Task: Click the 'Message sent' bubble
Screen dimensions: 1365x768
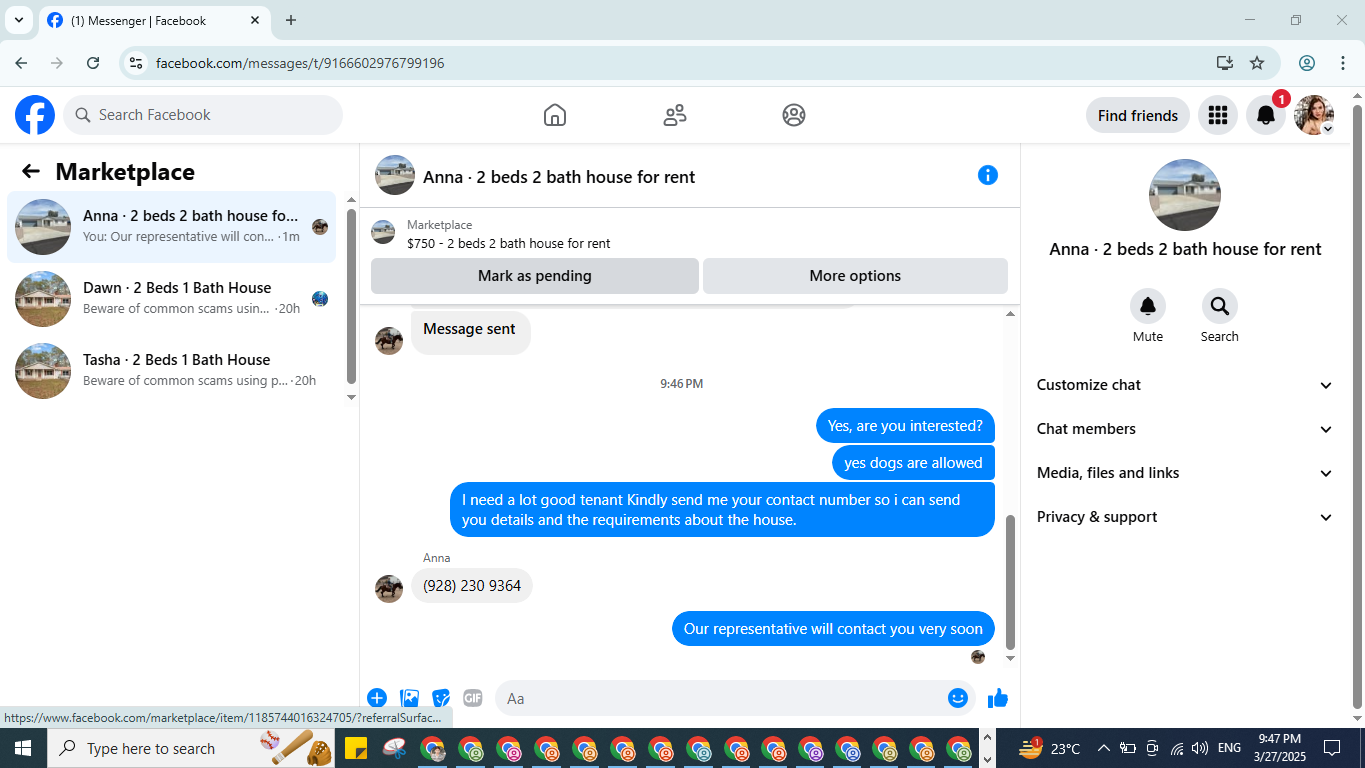Action: [470, 331]
